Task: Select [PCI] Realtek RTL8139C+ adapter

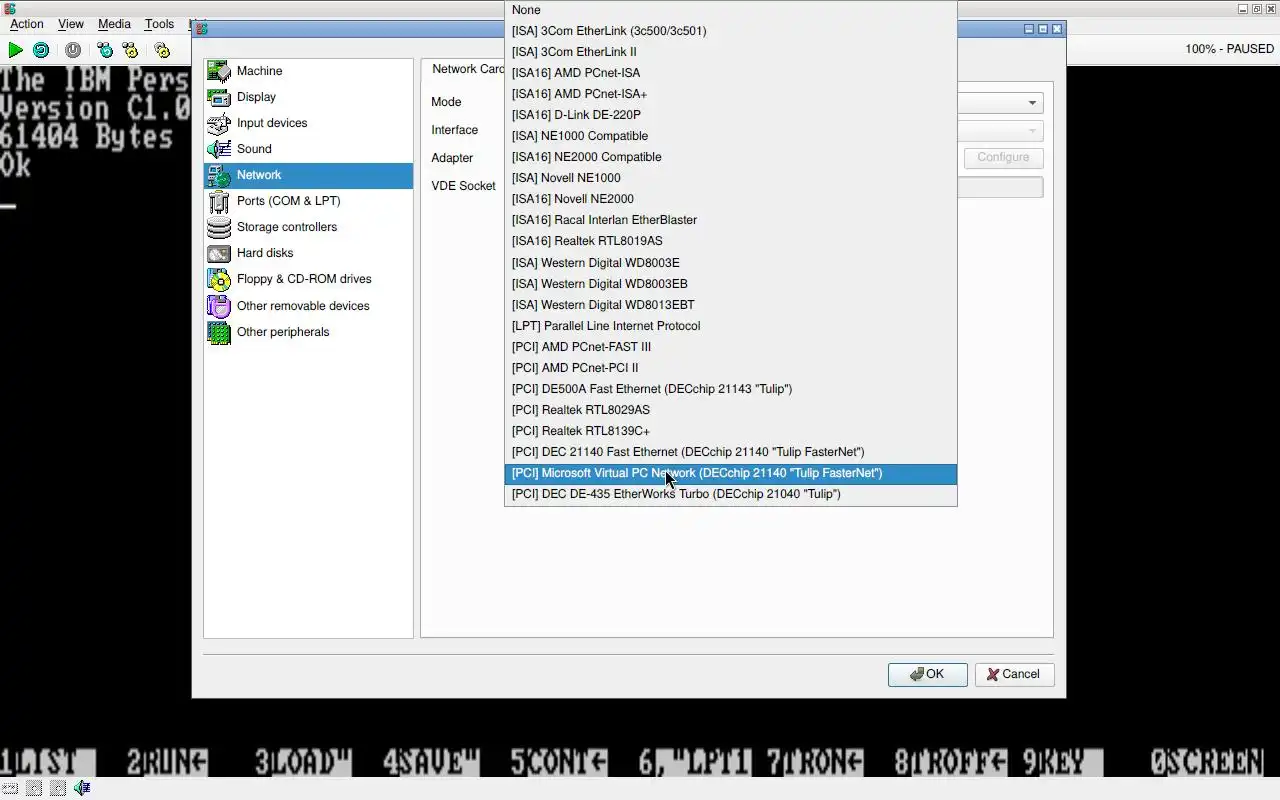Action: click(730, 431)
